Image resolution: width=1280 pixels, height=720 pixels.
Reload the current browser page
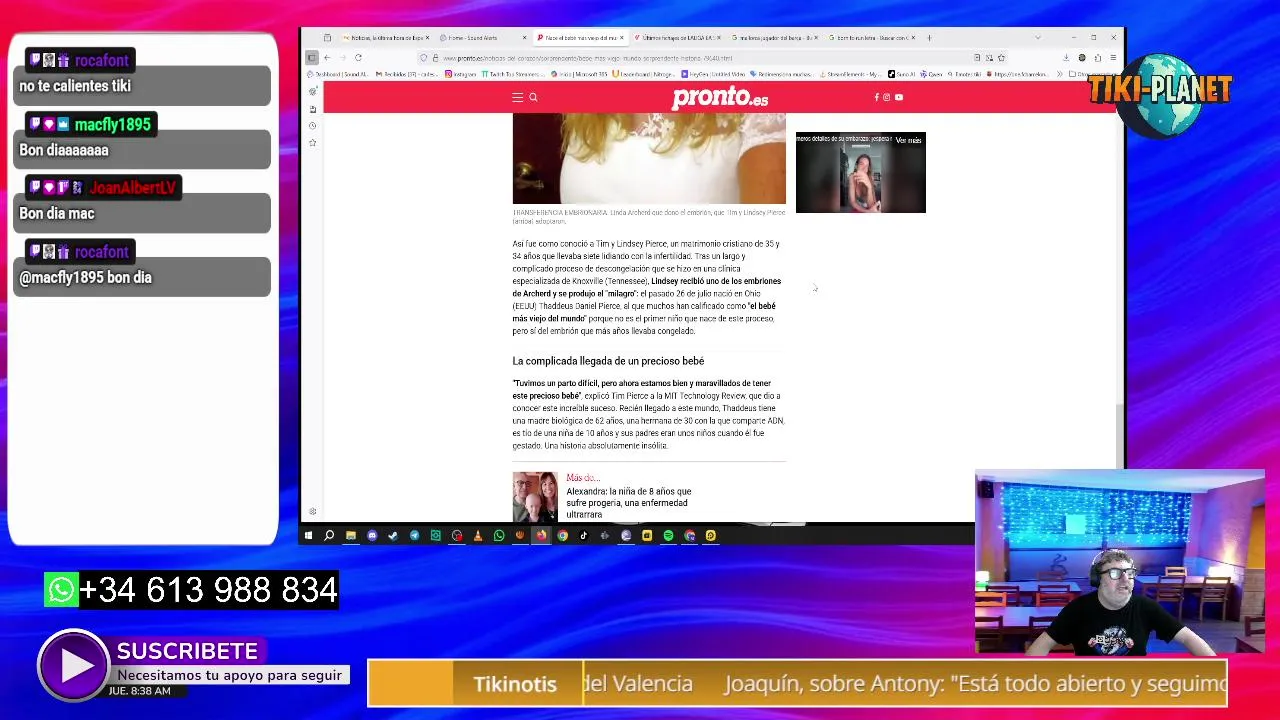pyautogui.click(x=358, y=58)
